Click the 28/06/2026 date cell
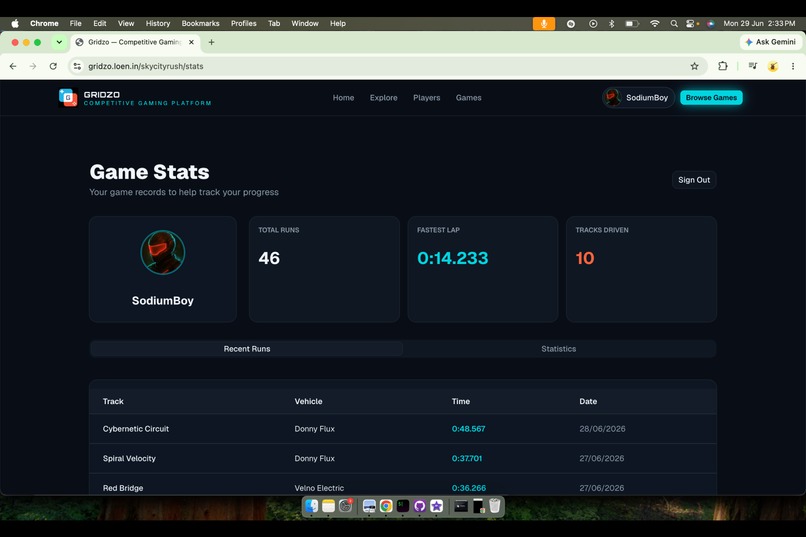The height and width of the screenshot is (537, 806). coord(602,429)
